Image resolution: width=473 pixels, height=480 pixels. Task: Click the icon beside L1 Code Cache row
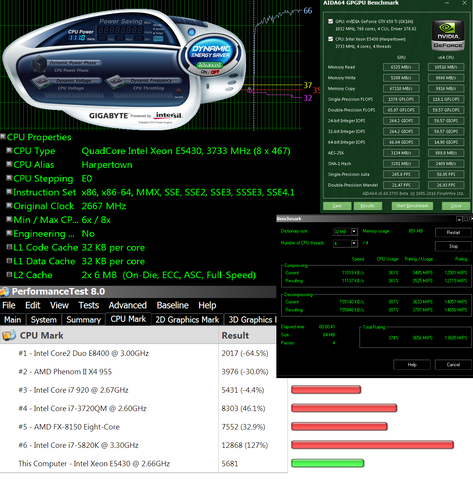[9, 247]
